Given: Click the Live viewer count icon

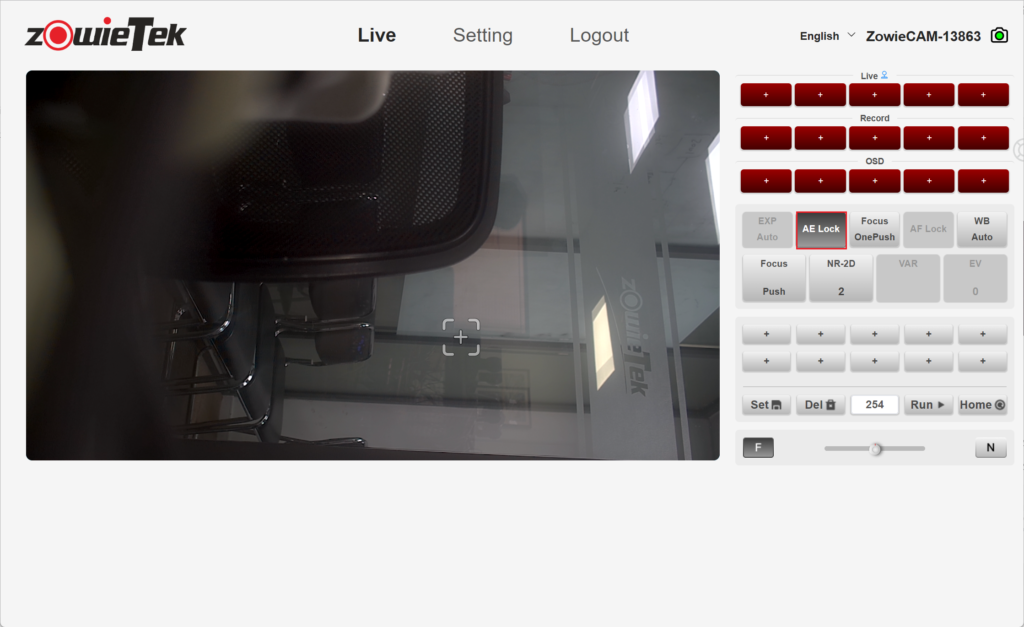Looking at the screenshot, I should coord(884,76).
